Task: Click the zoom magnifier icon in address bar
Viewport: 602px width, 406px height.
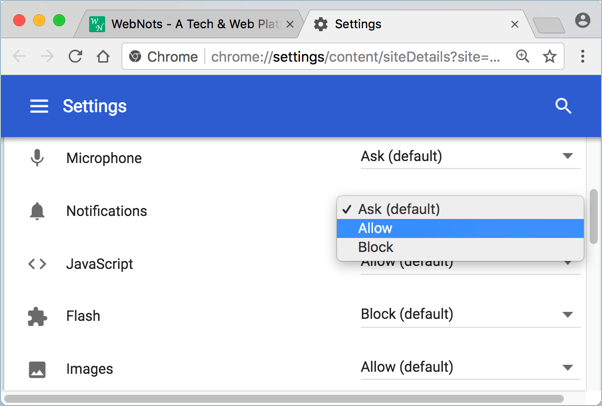Action: click(522, 57)
